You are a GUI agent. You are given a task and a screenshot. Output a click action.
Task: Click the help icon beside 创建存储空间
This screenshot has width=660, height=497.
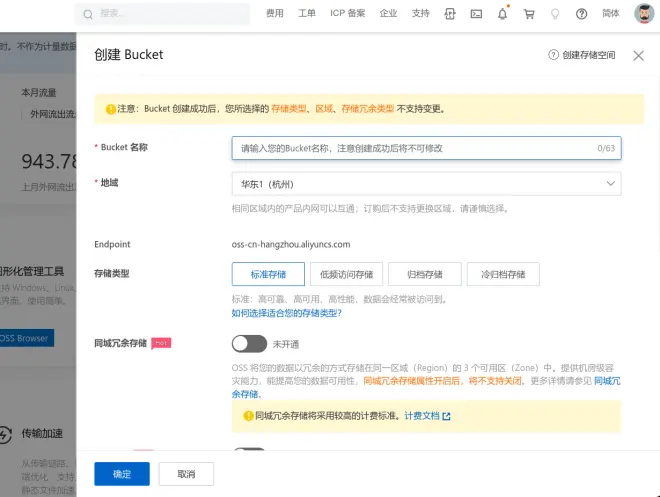pyautogui.click(x=553, y=55)
